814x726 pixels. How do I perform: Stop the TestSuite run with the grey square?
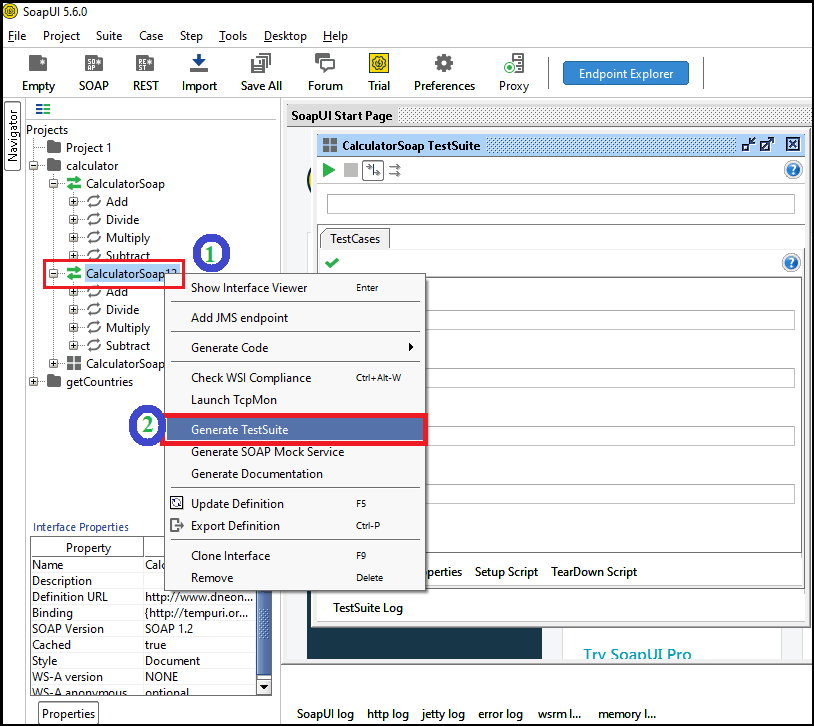pos(351,170)
